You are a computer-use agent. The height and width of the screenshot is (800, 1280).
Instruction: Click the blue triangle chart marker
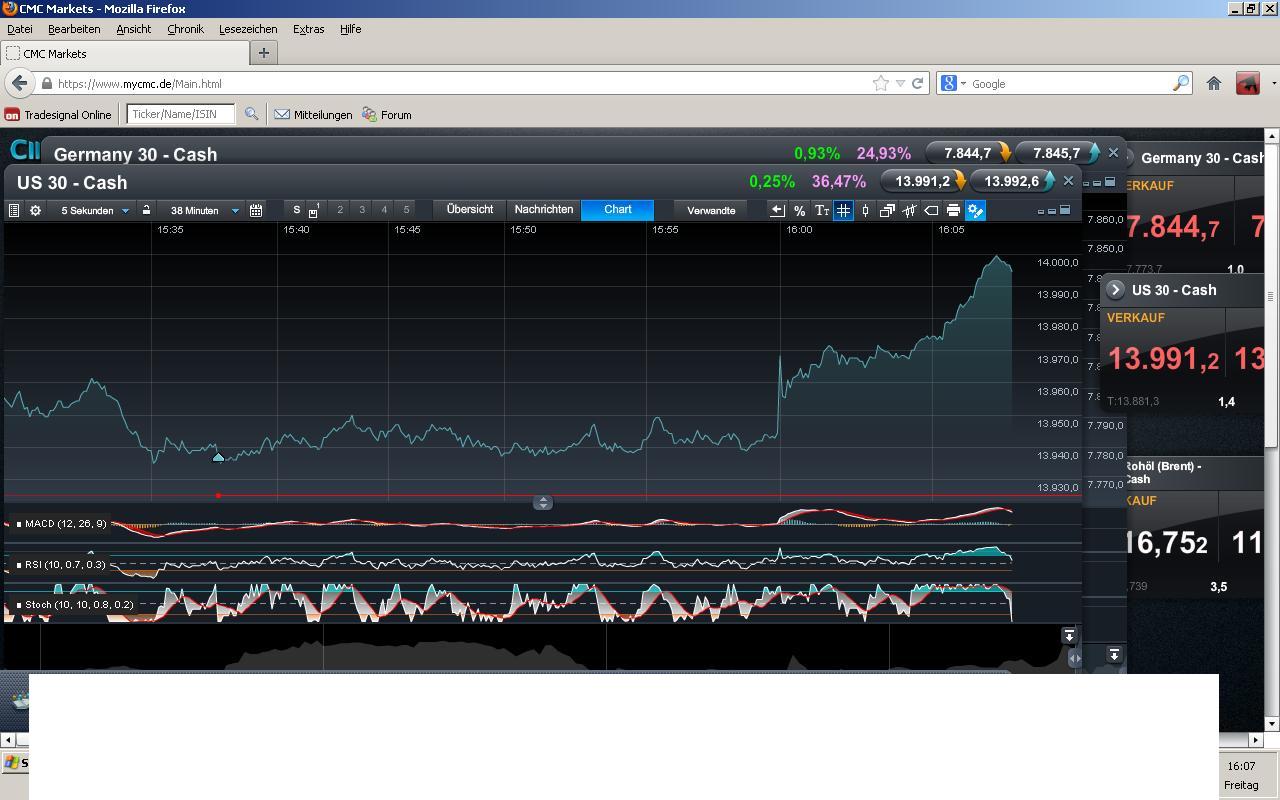coord(218,457)
